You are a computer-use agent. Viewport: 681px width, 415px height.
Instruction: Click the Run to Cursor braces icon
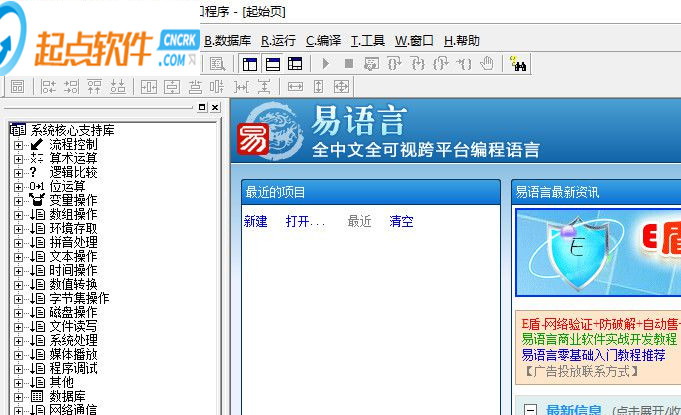464,64
